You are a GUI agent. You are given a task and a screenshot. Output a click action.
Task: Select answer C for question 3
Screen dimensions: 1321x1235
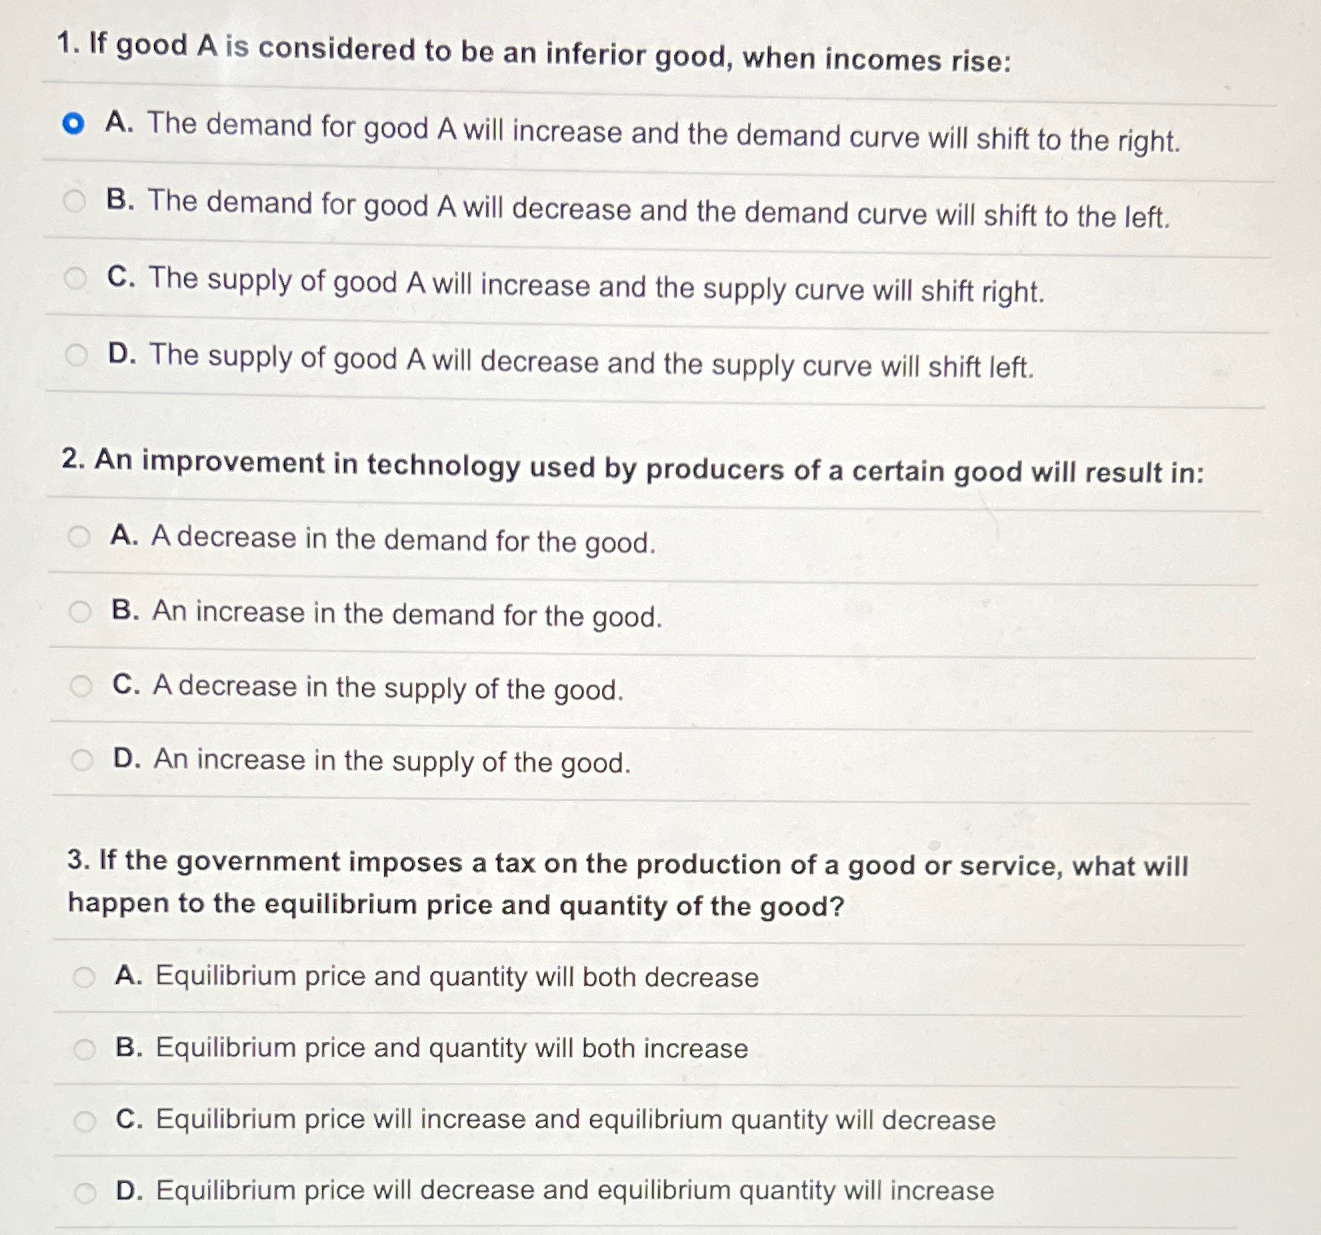86,1116
